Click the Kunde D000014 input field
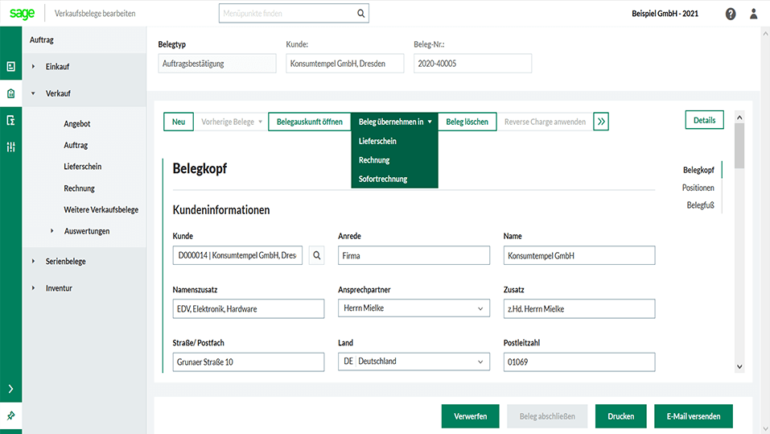 coord(238,255)
